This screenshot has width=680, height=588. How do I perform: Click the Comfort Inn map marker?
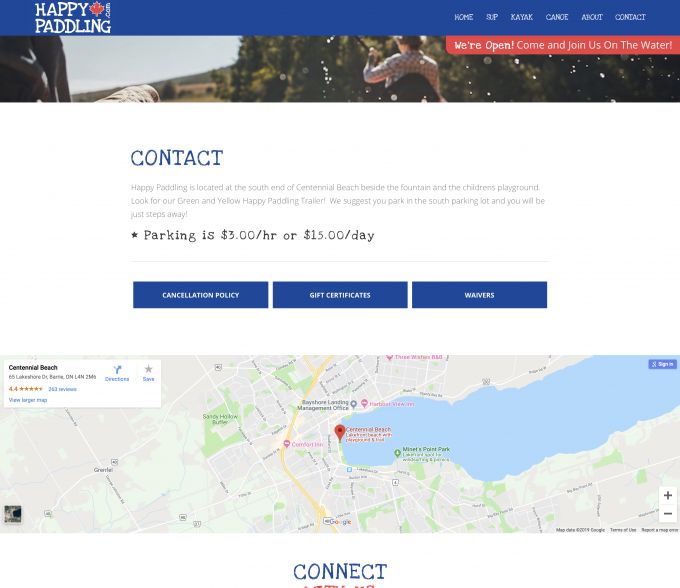coord(285,445)
